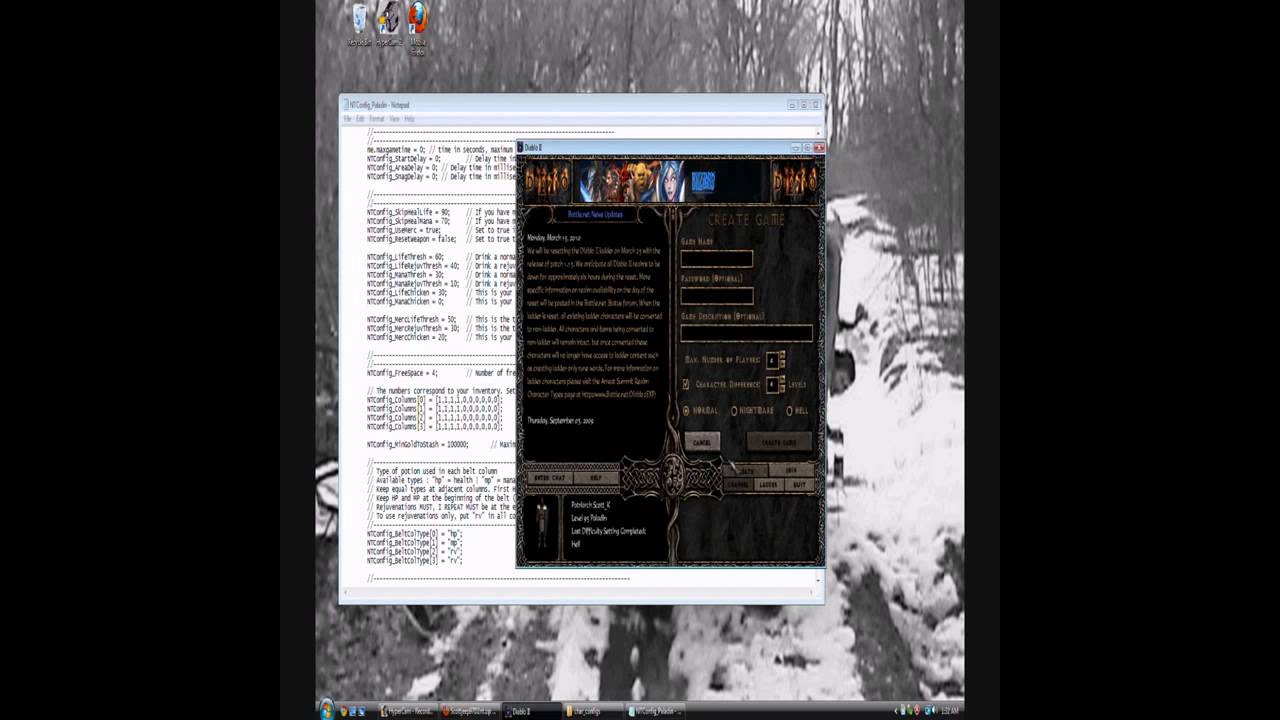Image resolution: width=1280 pixels, height=720 pixels.
Task: Click the Game Name input field
Action: [717, 259]
